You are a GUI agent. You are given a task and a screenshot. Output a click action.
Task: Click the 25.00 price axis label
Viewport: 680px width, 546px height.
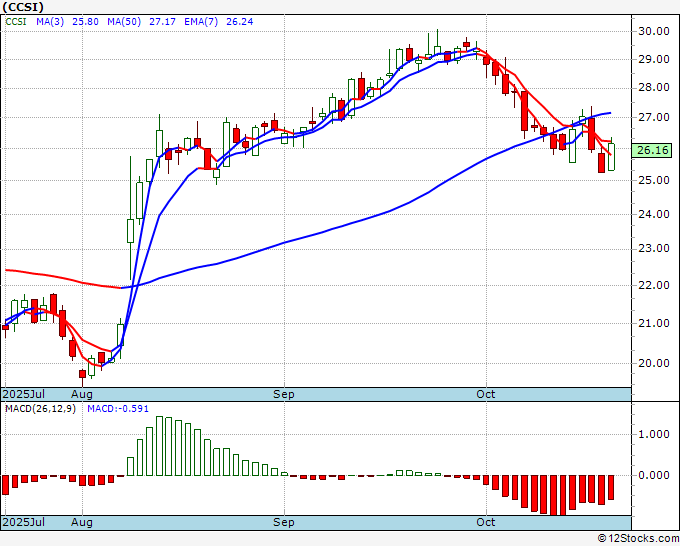point(654,180)
